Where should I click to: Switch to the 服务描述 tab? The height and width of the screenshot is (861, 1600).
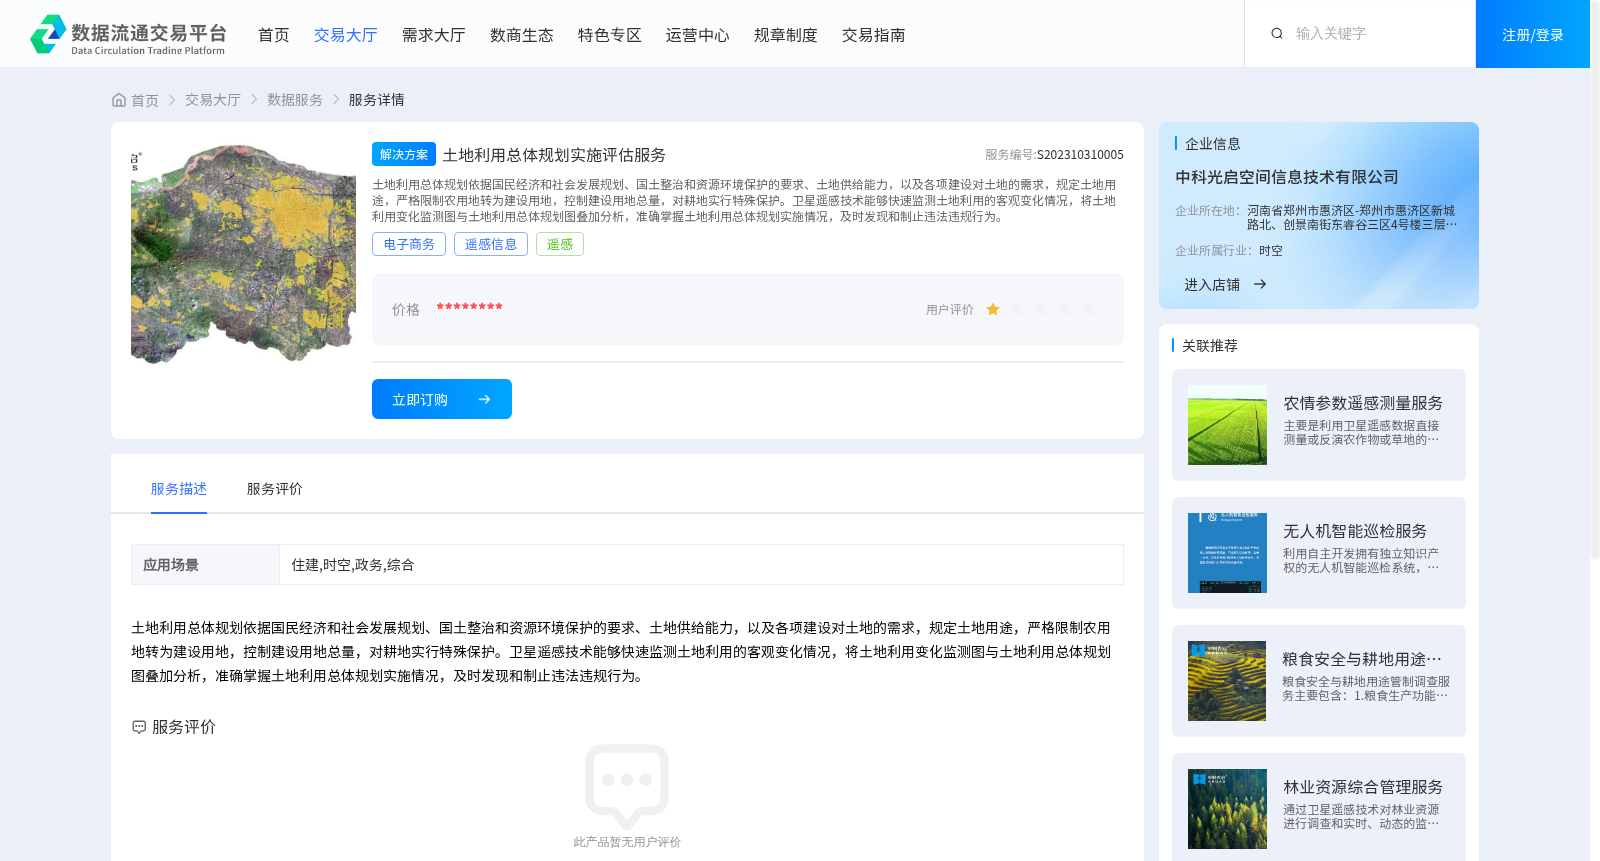(179, 489)
